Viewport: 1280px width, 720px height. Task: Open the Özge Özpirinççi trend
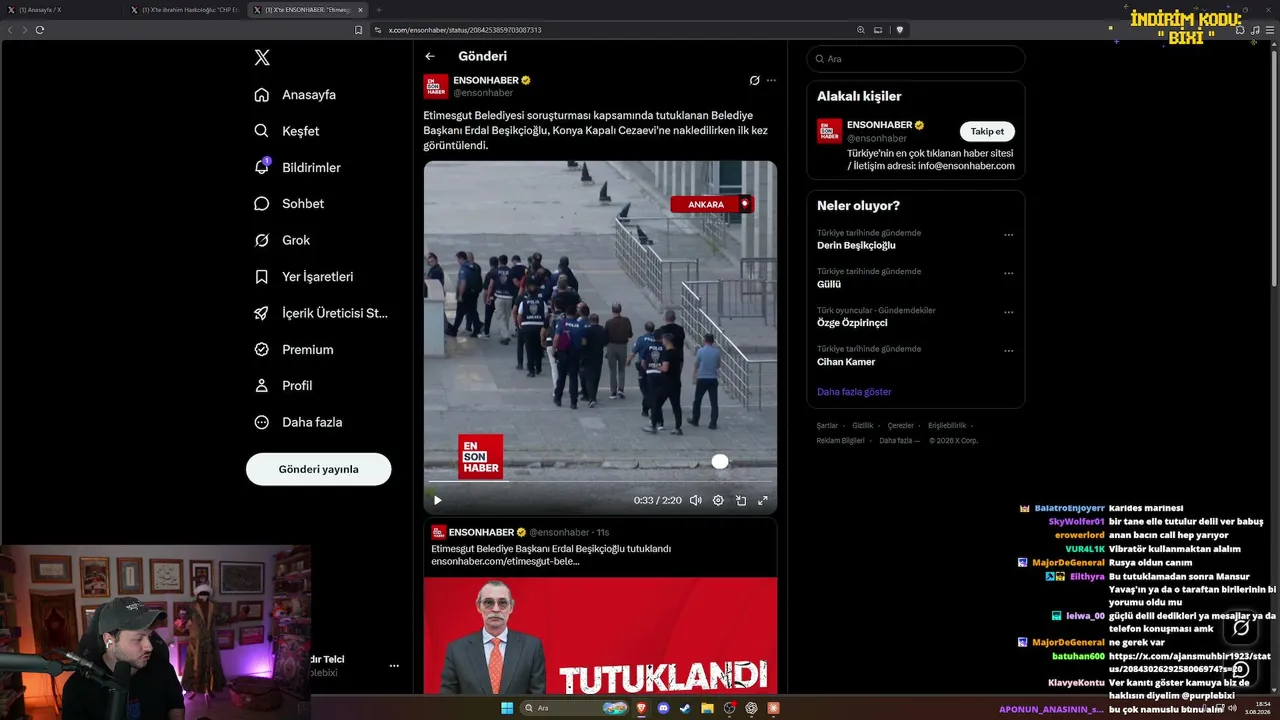click(x=852, y=323)
